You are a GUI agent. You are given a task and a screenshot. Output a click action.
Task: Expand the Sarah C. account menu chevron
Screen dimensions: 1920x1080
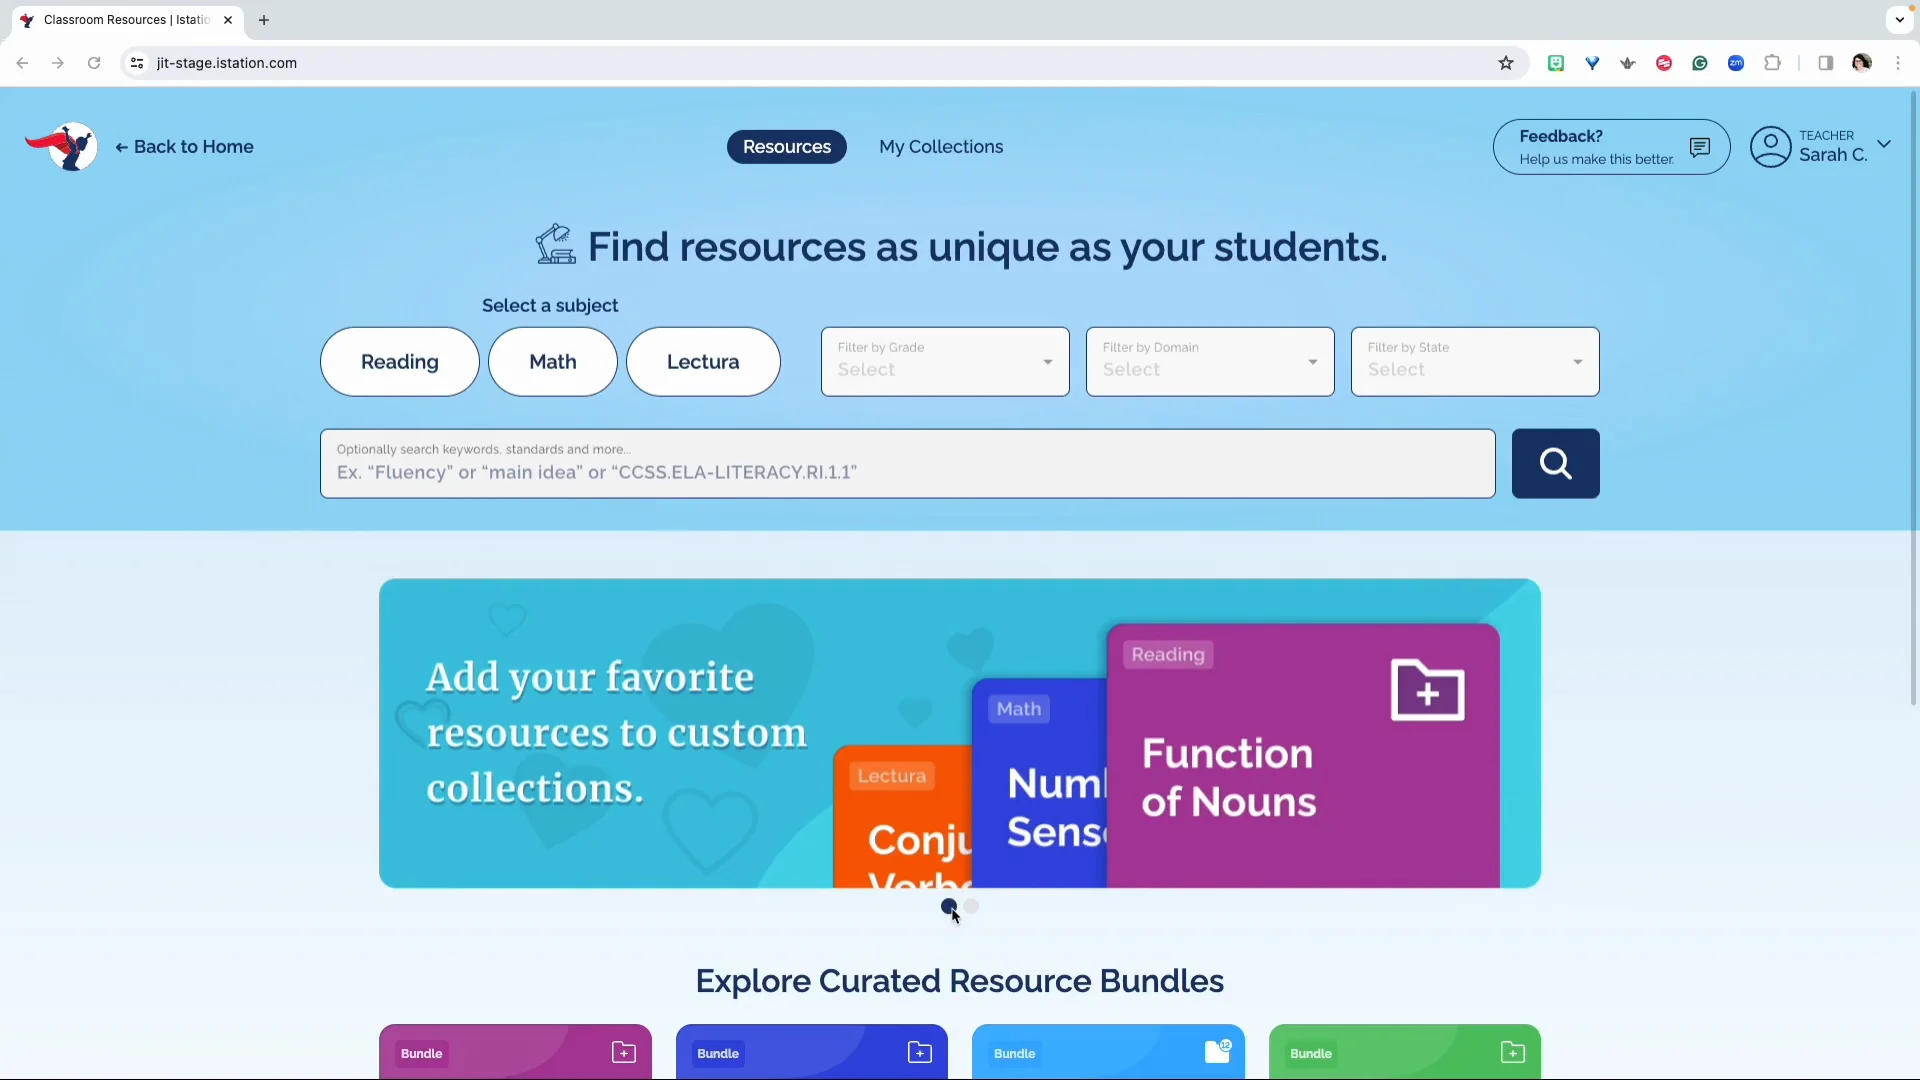tap(1884, 144)
